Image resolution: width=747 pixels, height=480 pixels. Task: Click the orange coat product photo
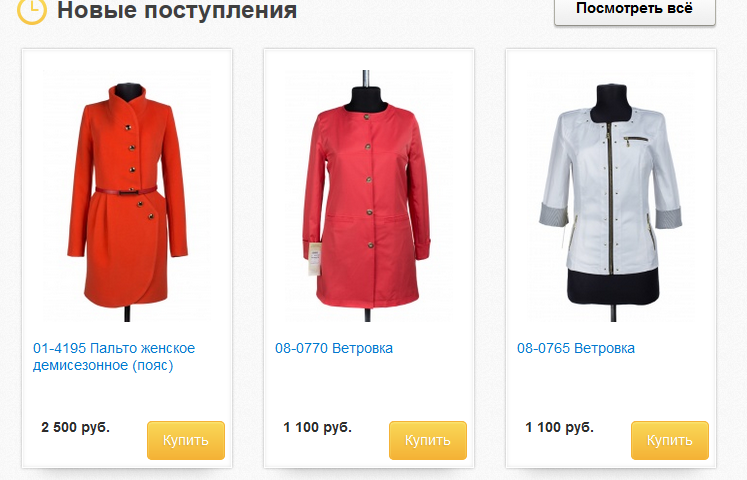click(x=127, y=195)
